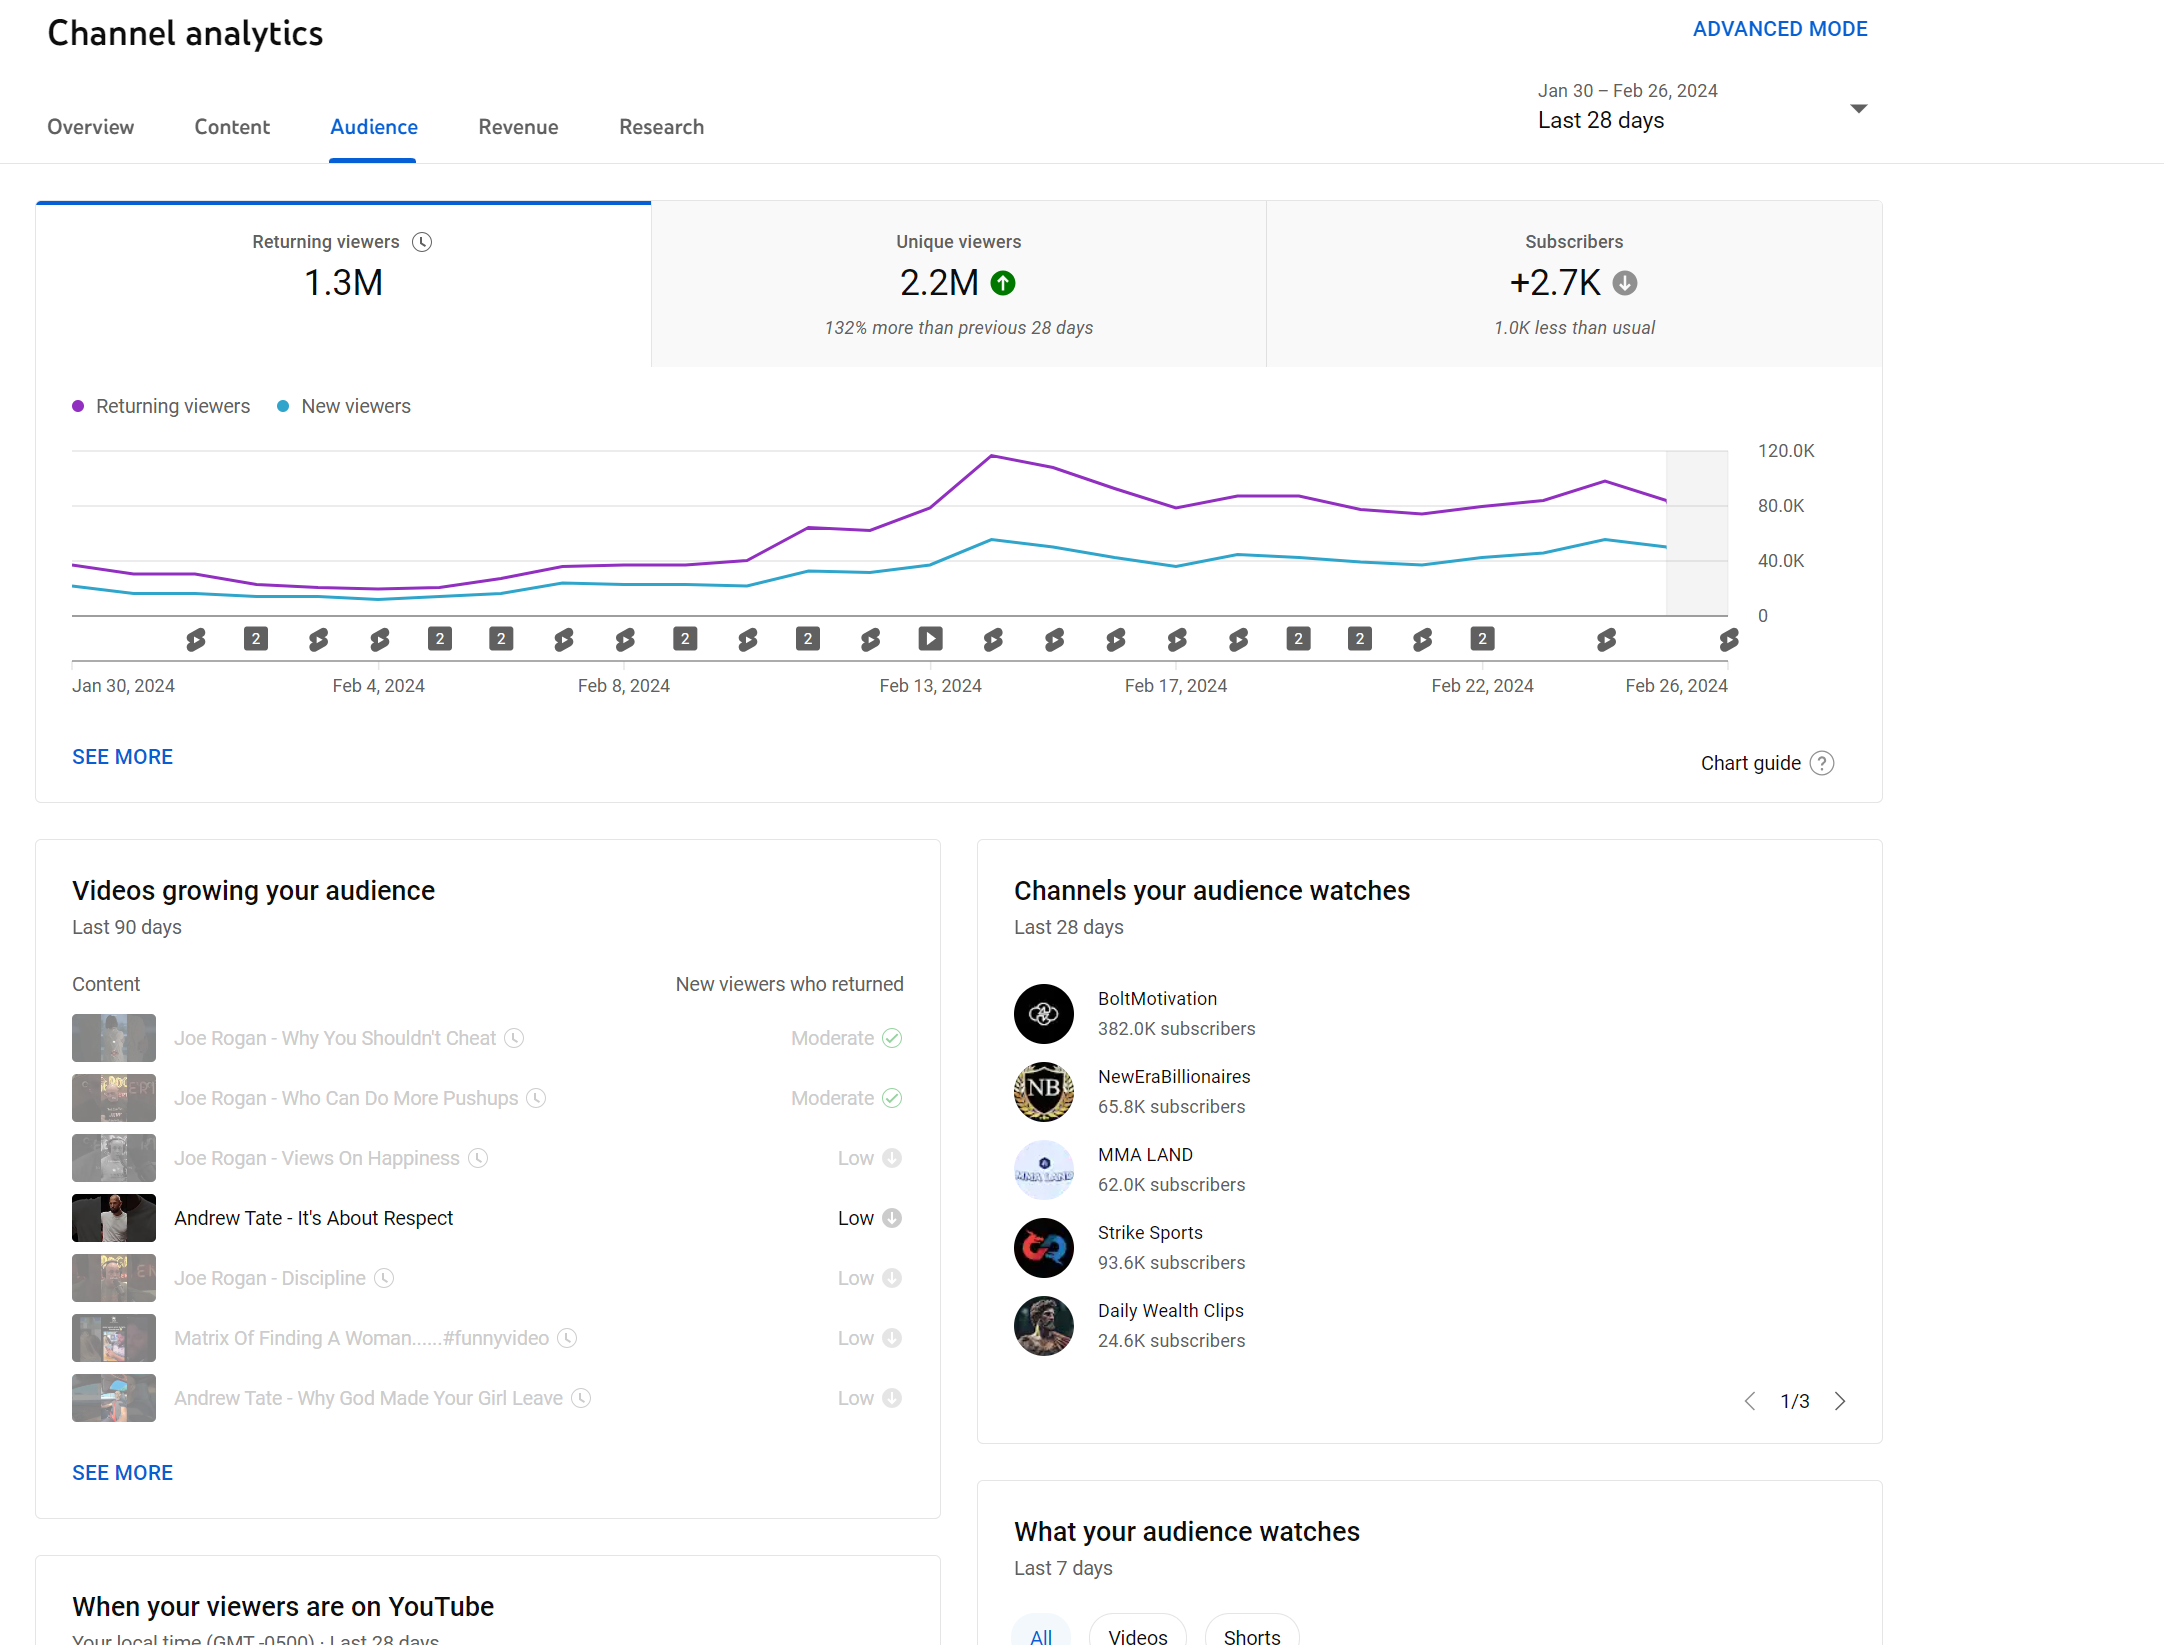Click the '2' marker above Feb 22, 2024 tick
The height and width of the screenshot is (1645, 2164).
pyautogui.click(x=1483, y=638)
